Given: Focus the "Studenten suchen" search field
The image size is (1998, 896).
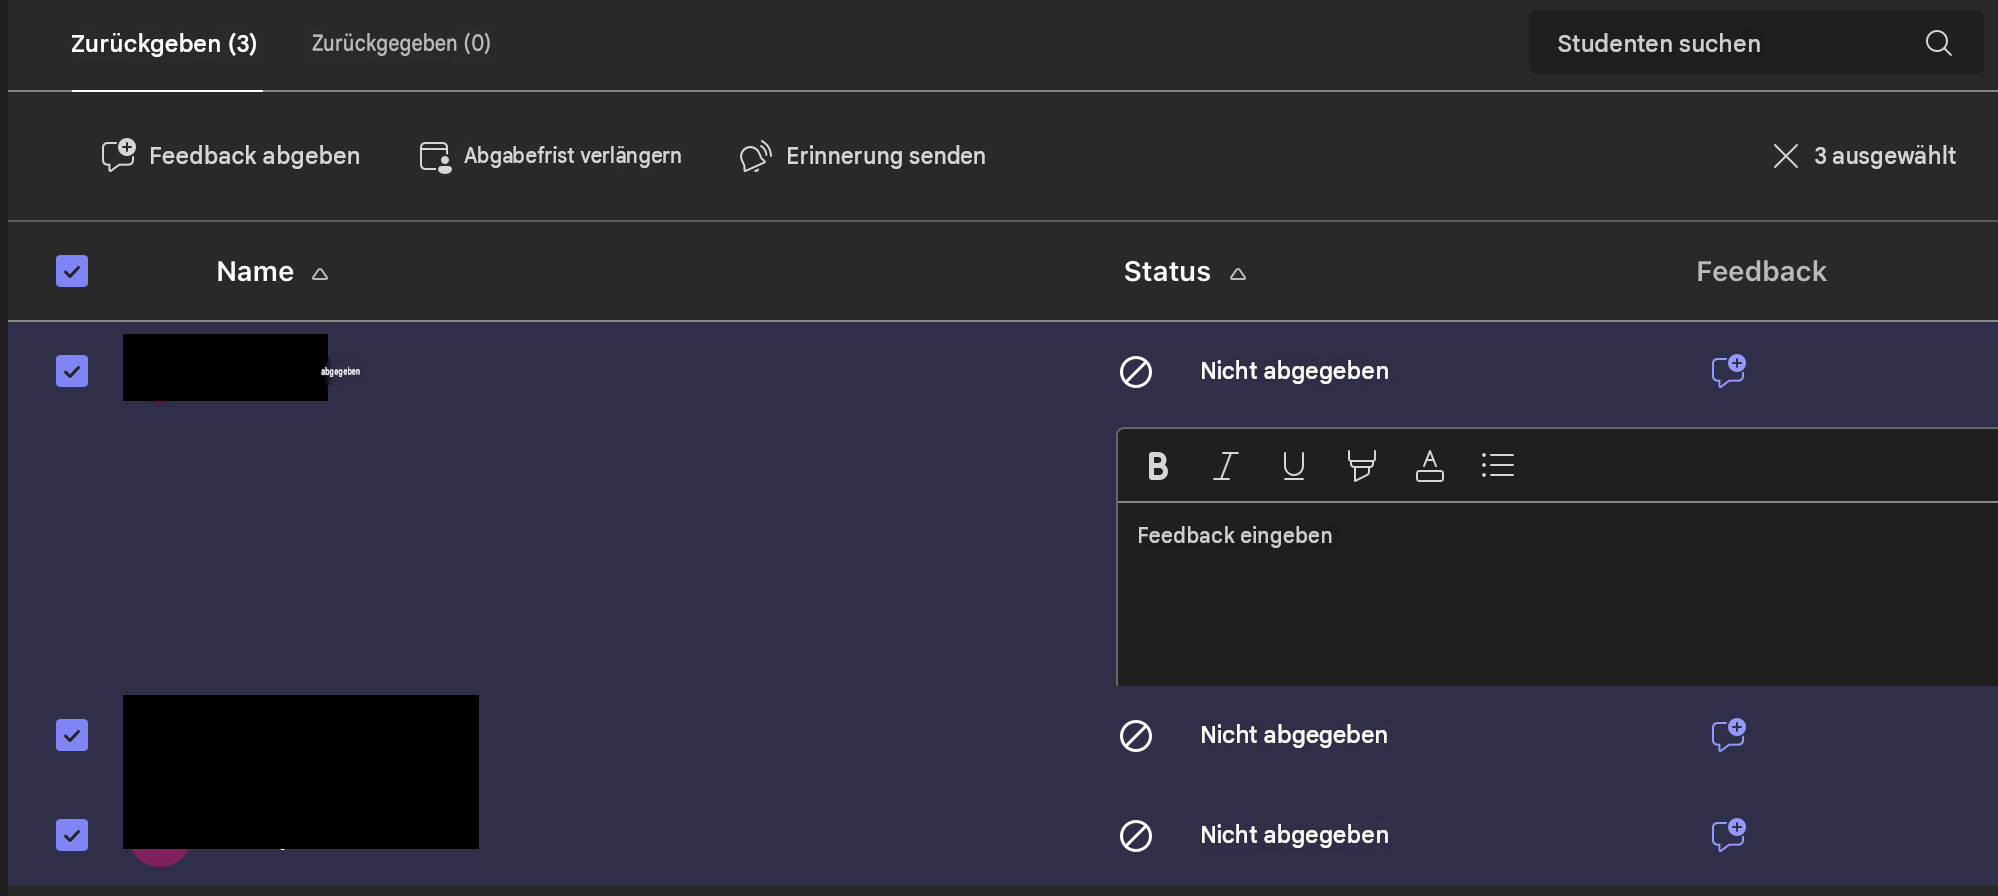Looking at the screenshot, I should (1756, 43).
